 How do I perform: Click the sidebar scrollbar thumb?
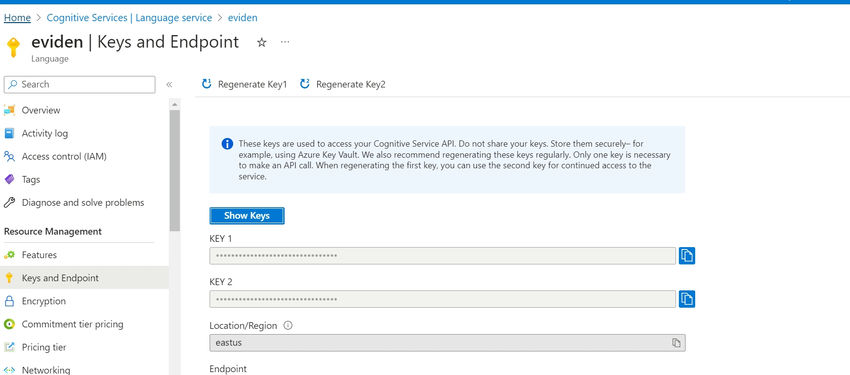click(175, 171)
